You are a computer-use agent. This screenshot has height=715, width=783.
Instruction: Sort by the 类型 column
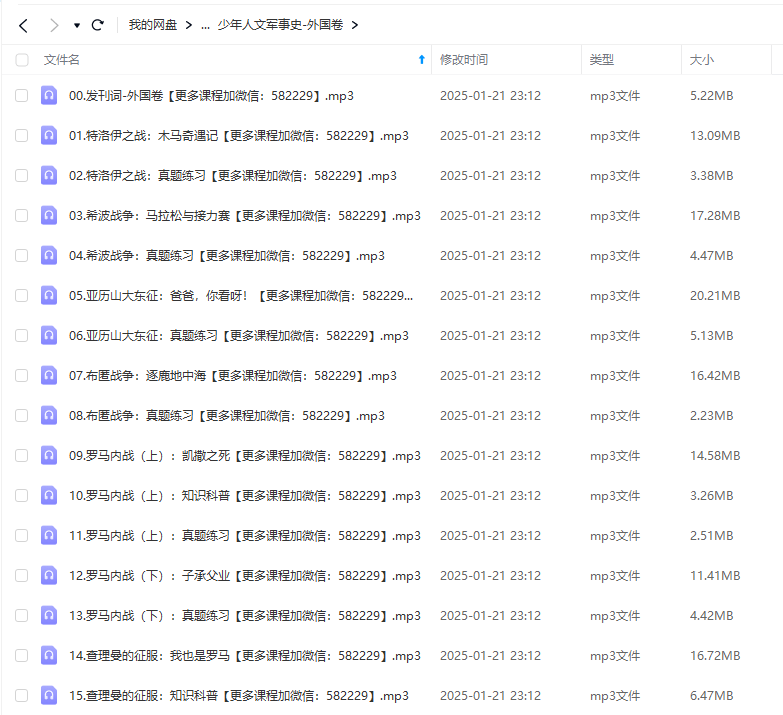point(602,60)
